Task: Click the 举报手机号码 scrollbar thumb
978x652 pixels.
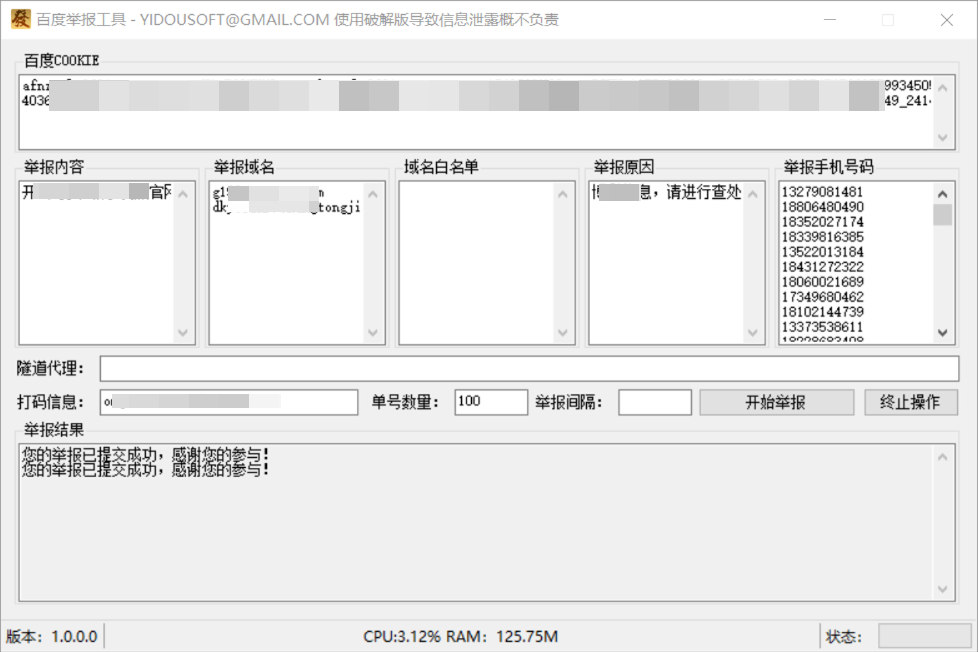Action: (x=942, y=215)
